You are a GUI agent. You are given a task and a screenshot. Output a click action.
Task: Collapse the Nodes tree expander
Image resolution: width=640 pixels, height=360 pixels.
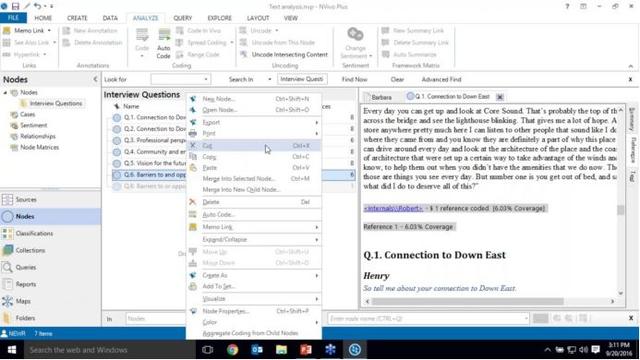5,93
